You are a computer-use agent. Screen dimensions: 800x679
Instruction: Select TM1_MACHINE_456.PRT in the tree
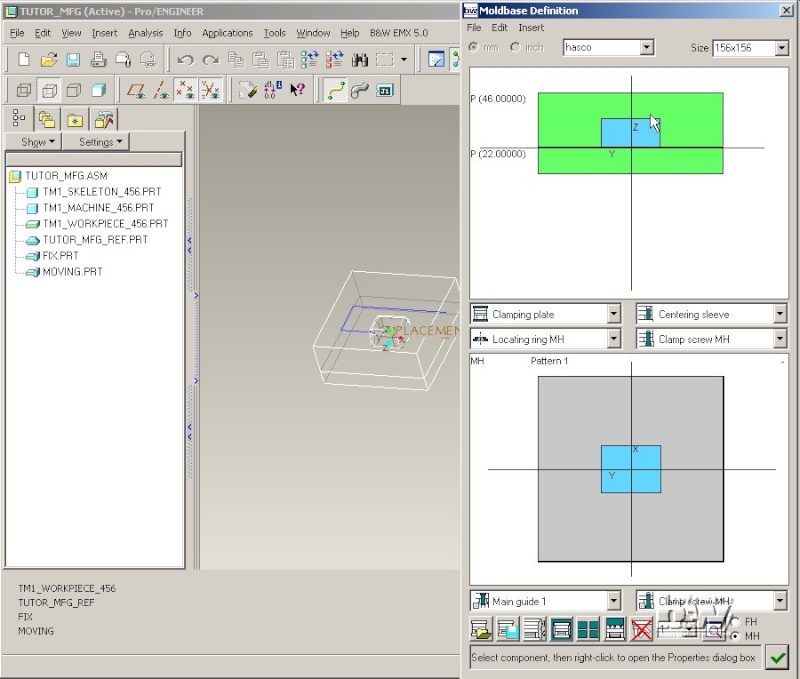pos(98,208)
